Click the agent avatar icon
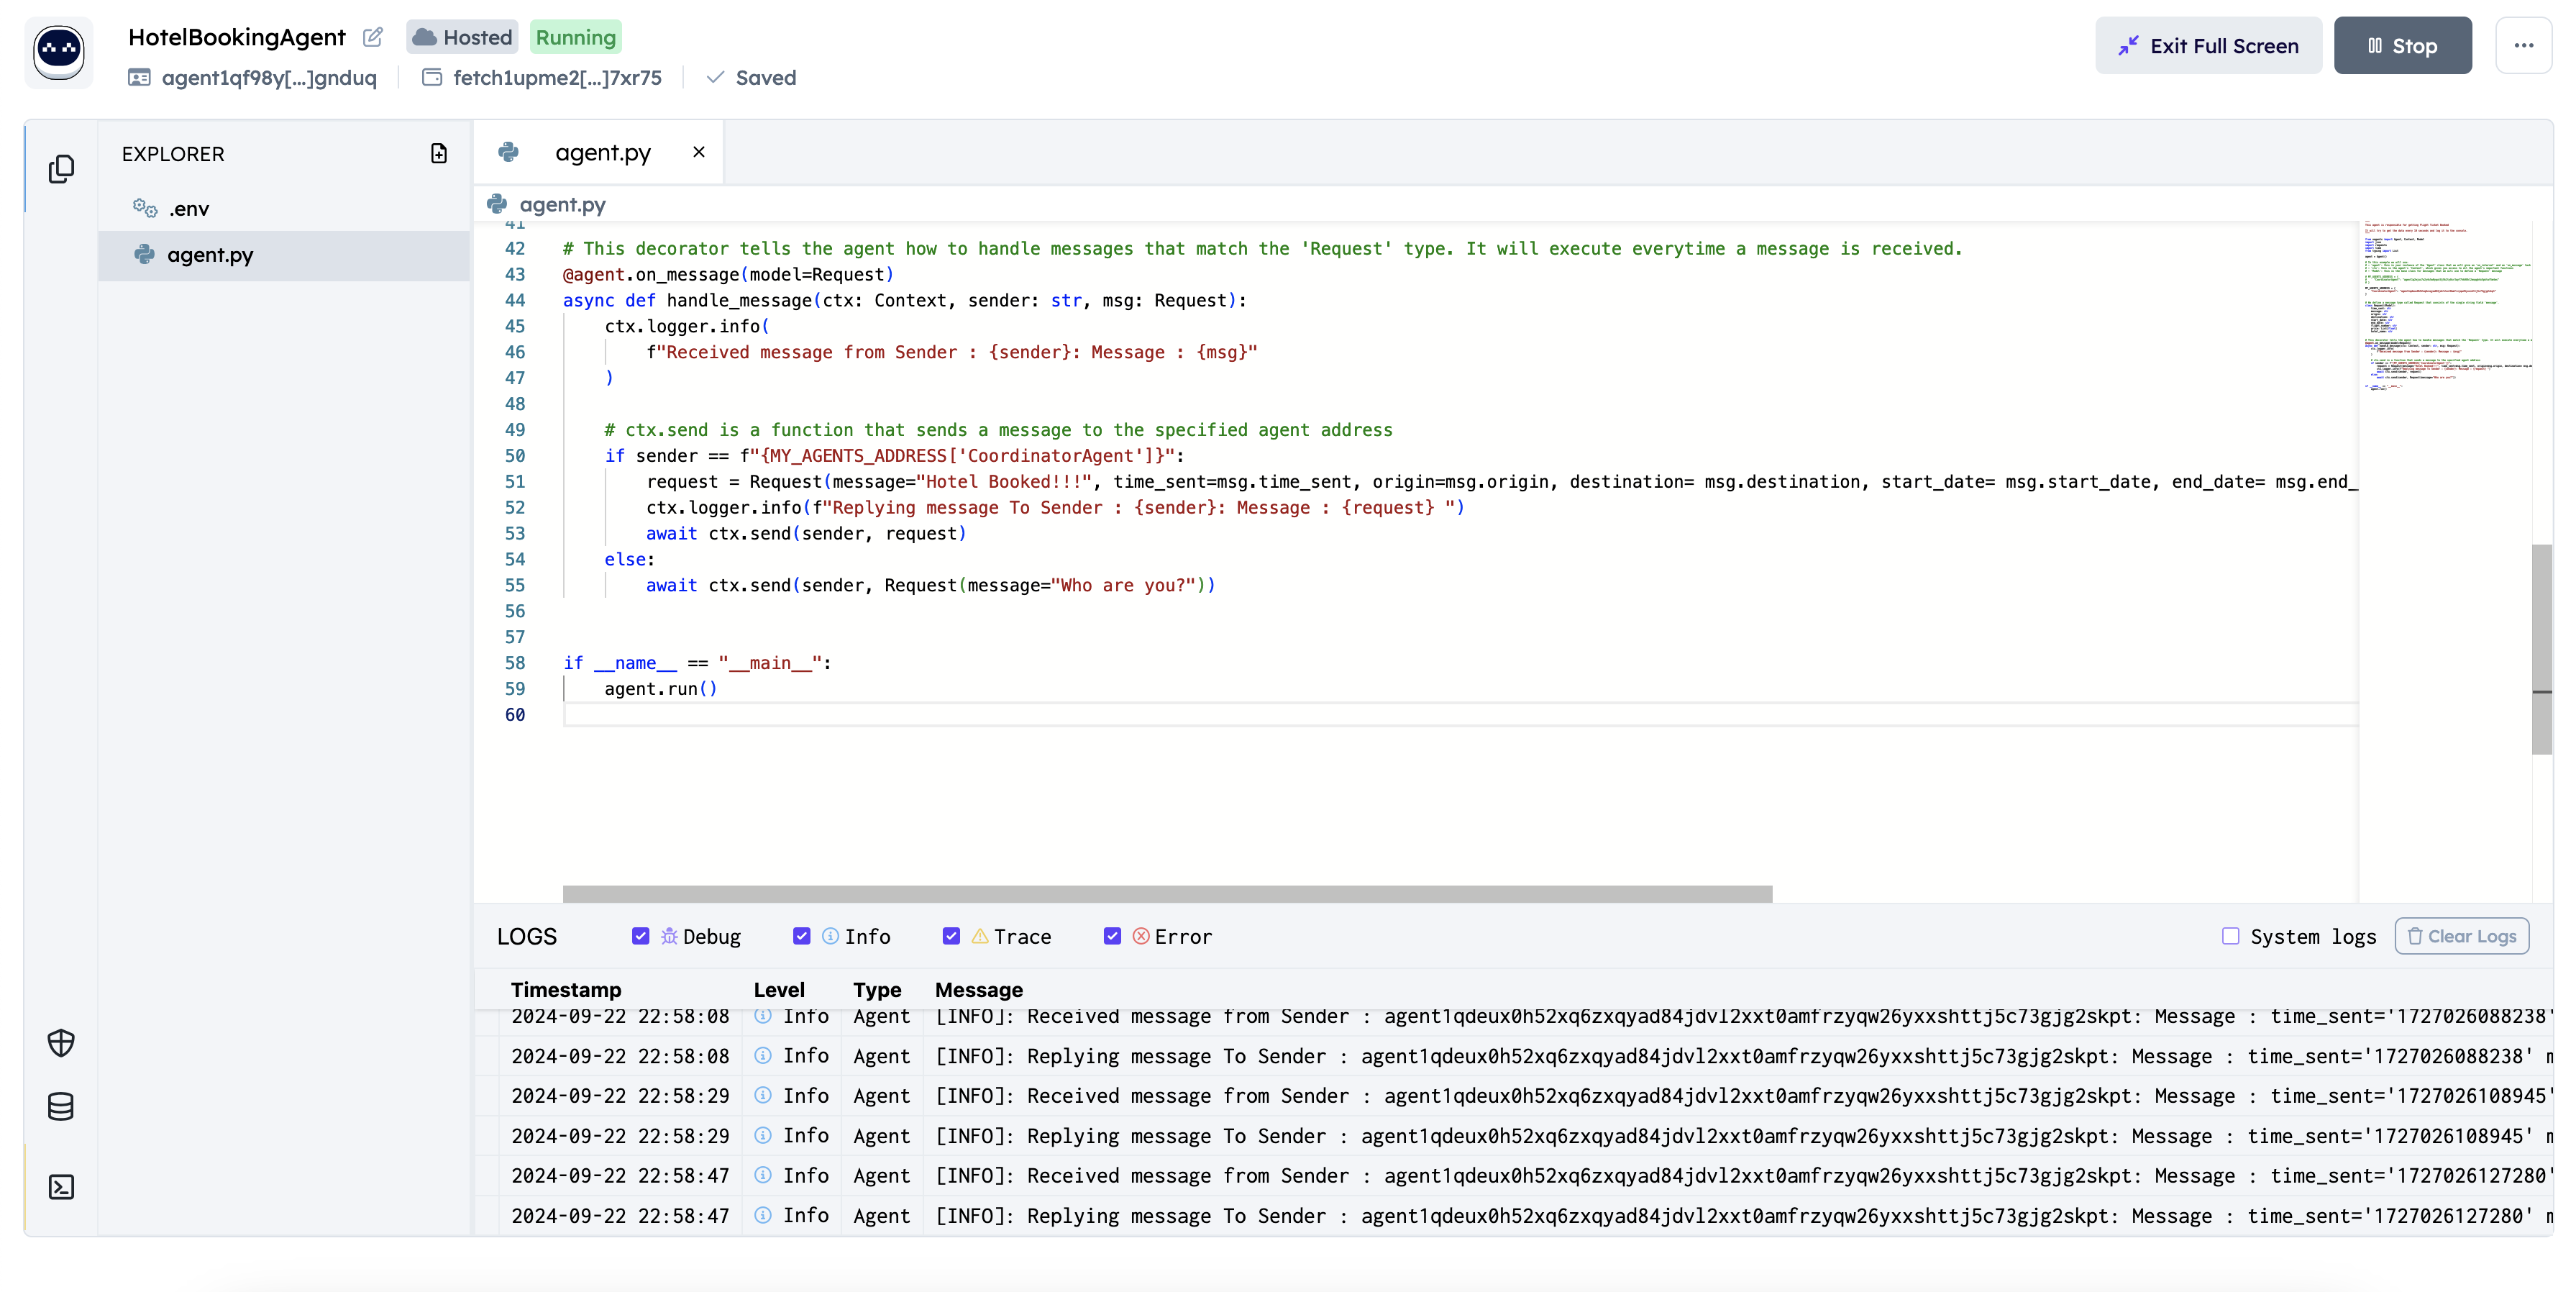 (x=59, y=51)
